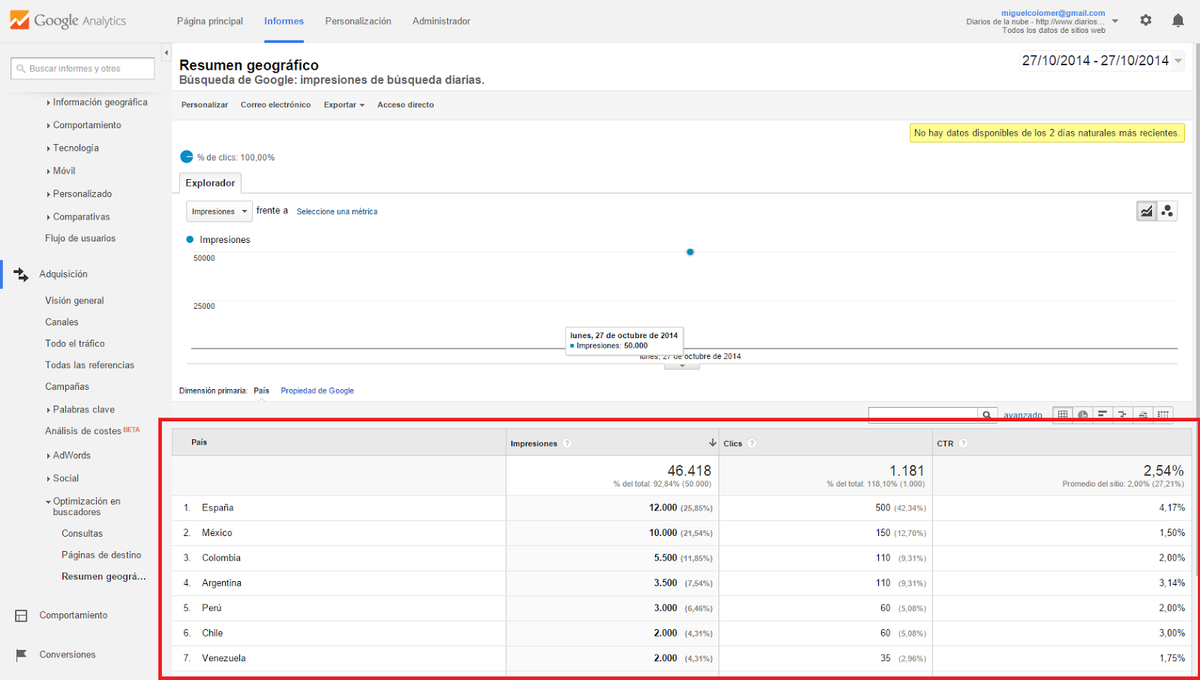Collapse the left sidebar arrow
The width and height of the screenshot is (1200, 680).
(165, 53)
